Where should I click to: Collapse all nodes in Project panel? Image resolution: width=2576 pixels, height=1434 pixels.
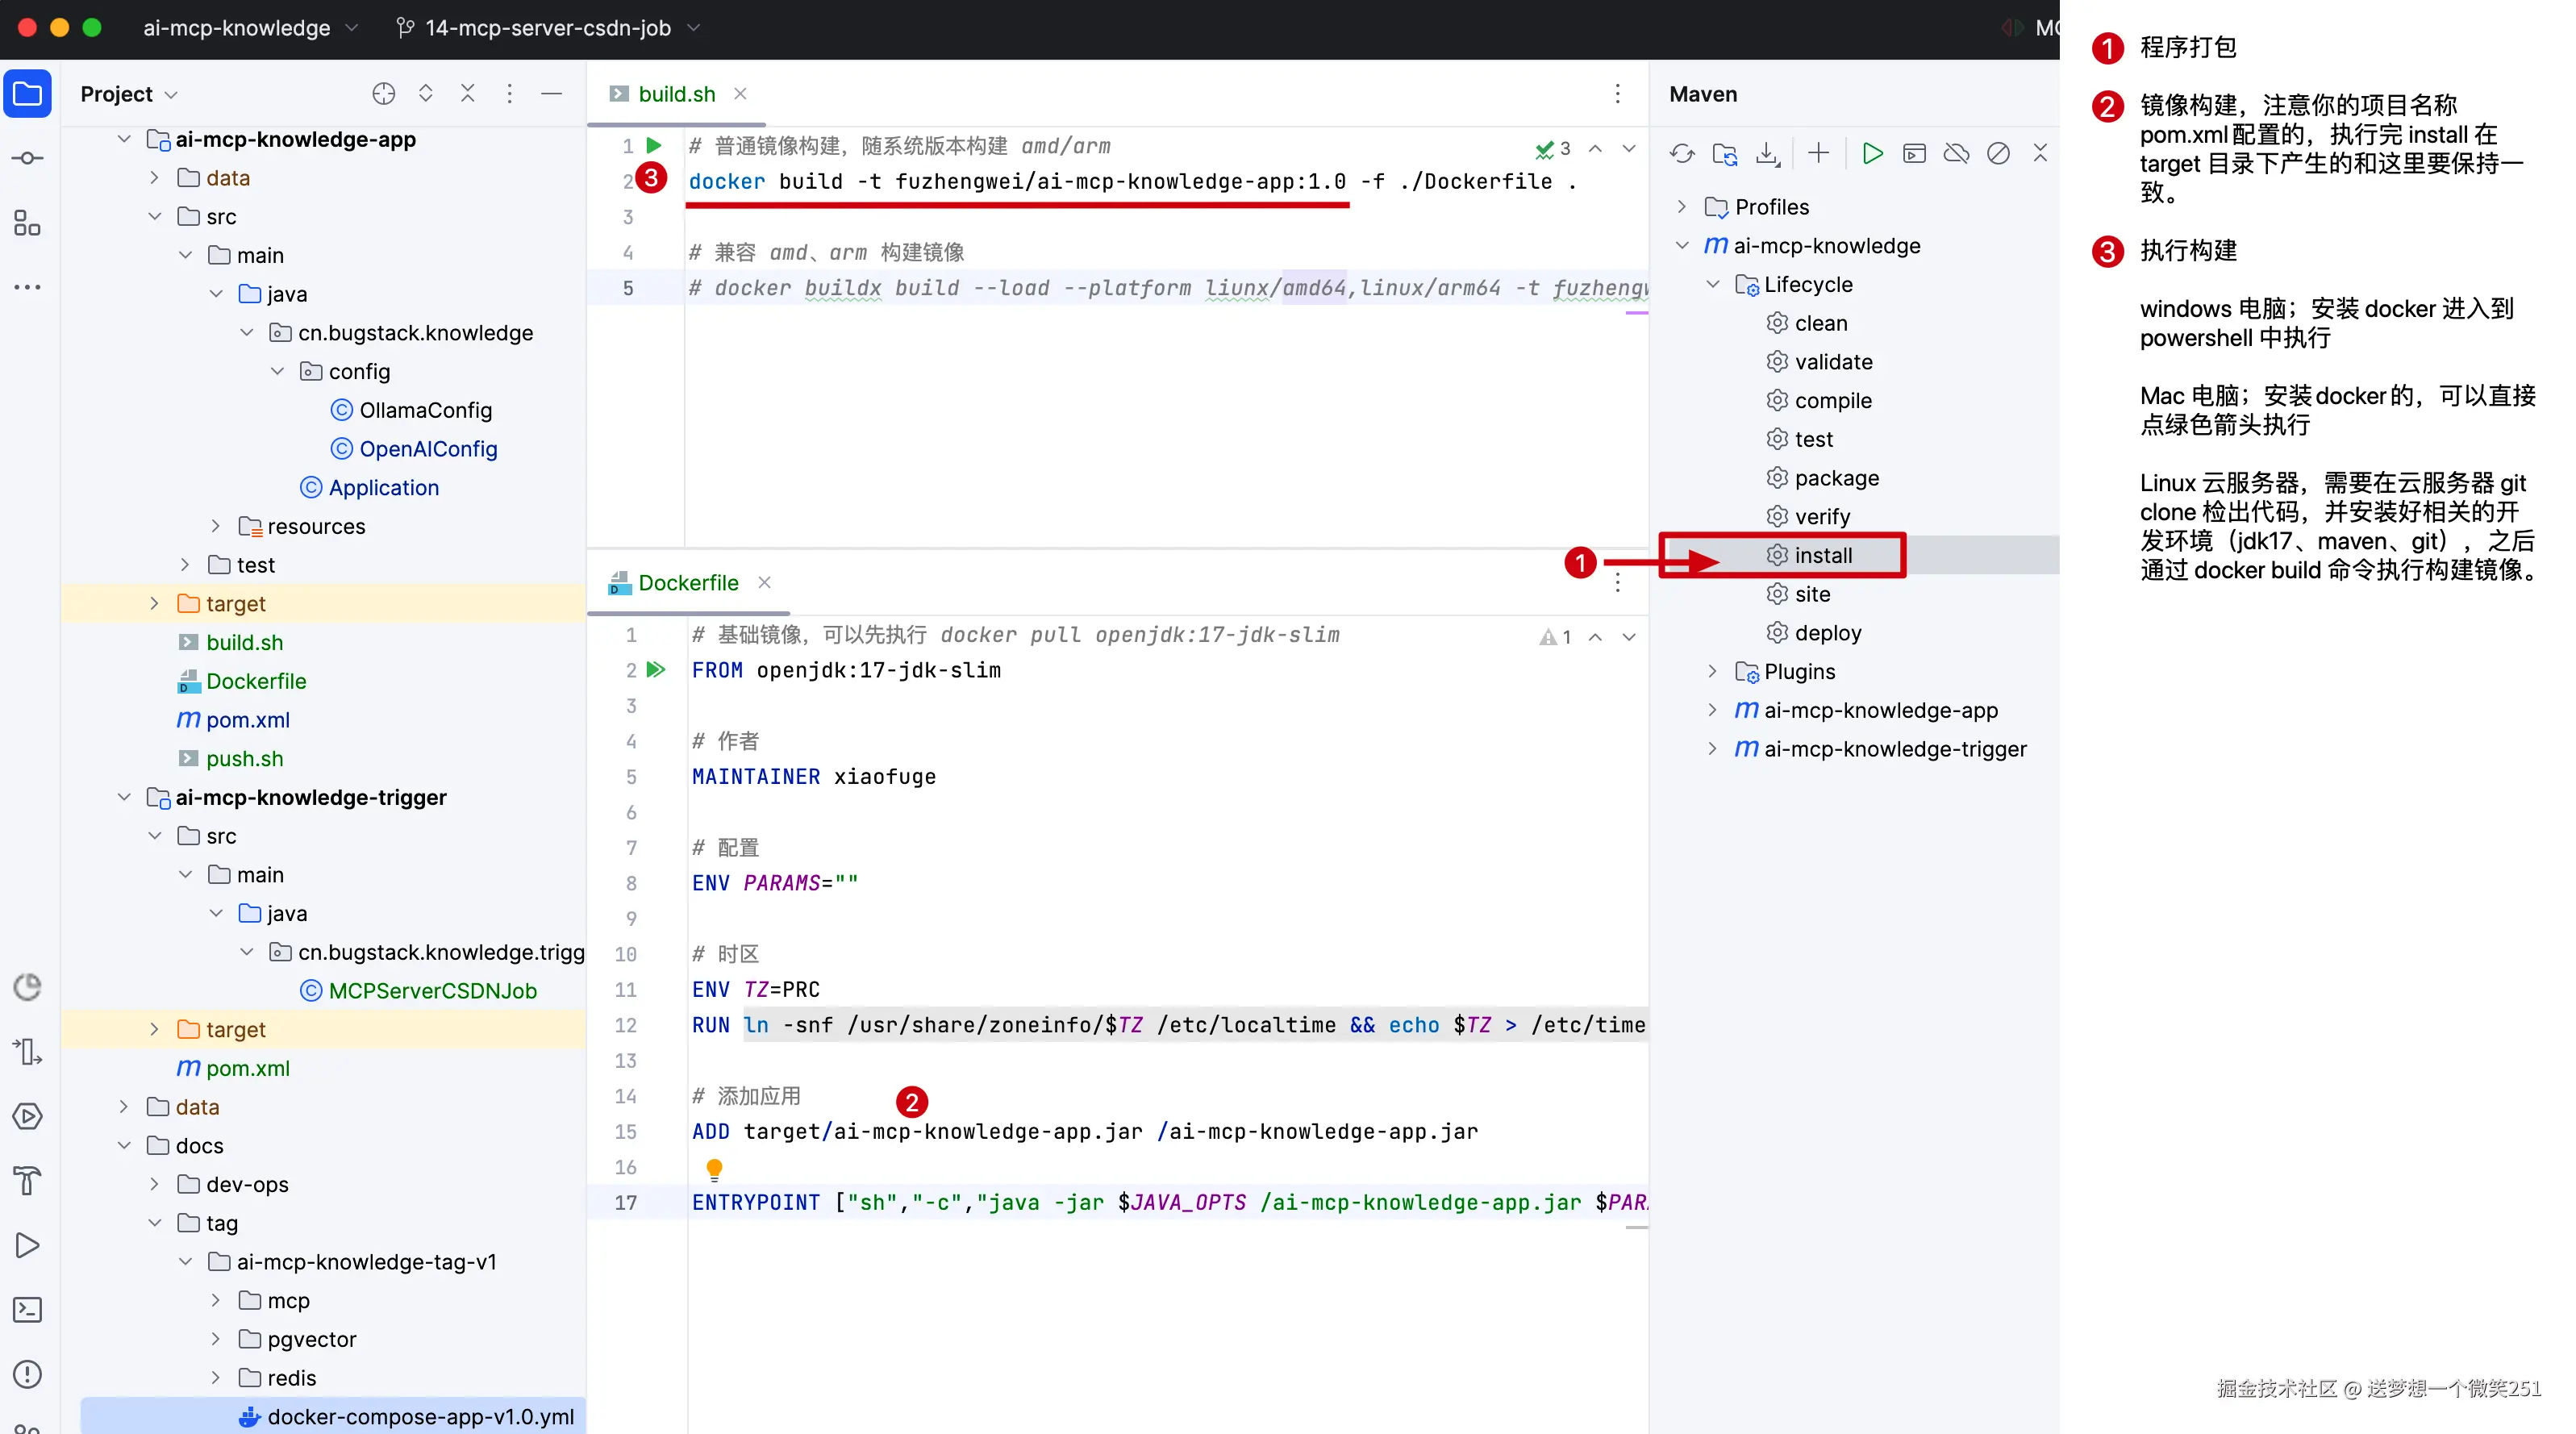468,94
